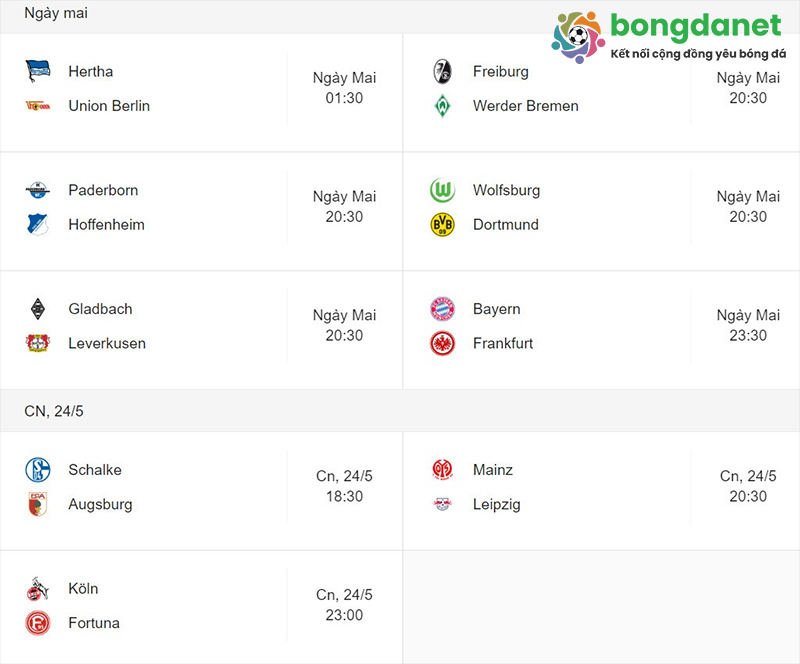Click the Schalke 04 club logo
This screenshot has width=800, height=664.
click(x=38, y=469)
